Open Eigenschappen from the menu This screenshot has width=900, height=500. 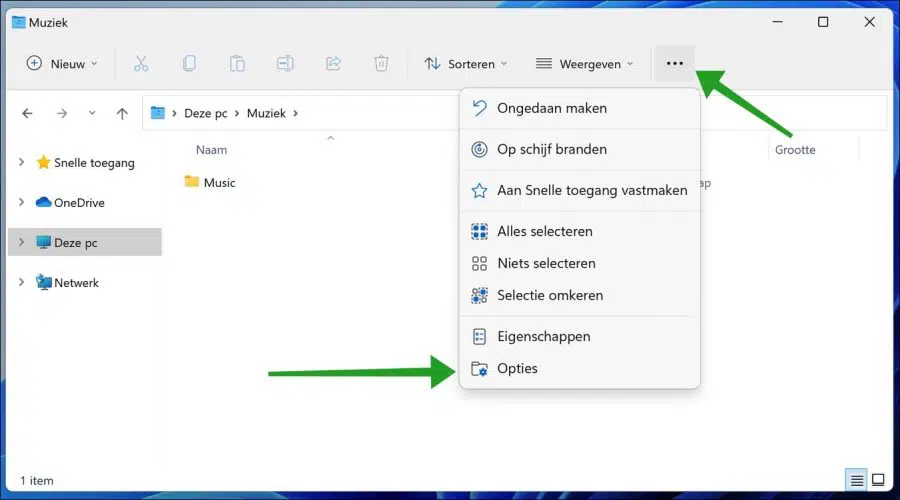pos(580,336)
